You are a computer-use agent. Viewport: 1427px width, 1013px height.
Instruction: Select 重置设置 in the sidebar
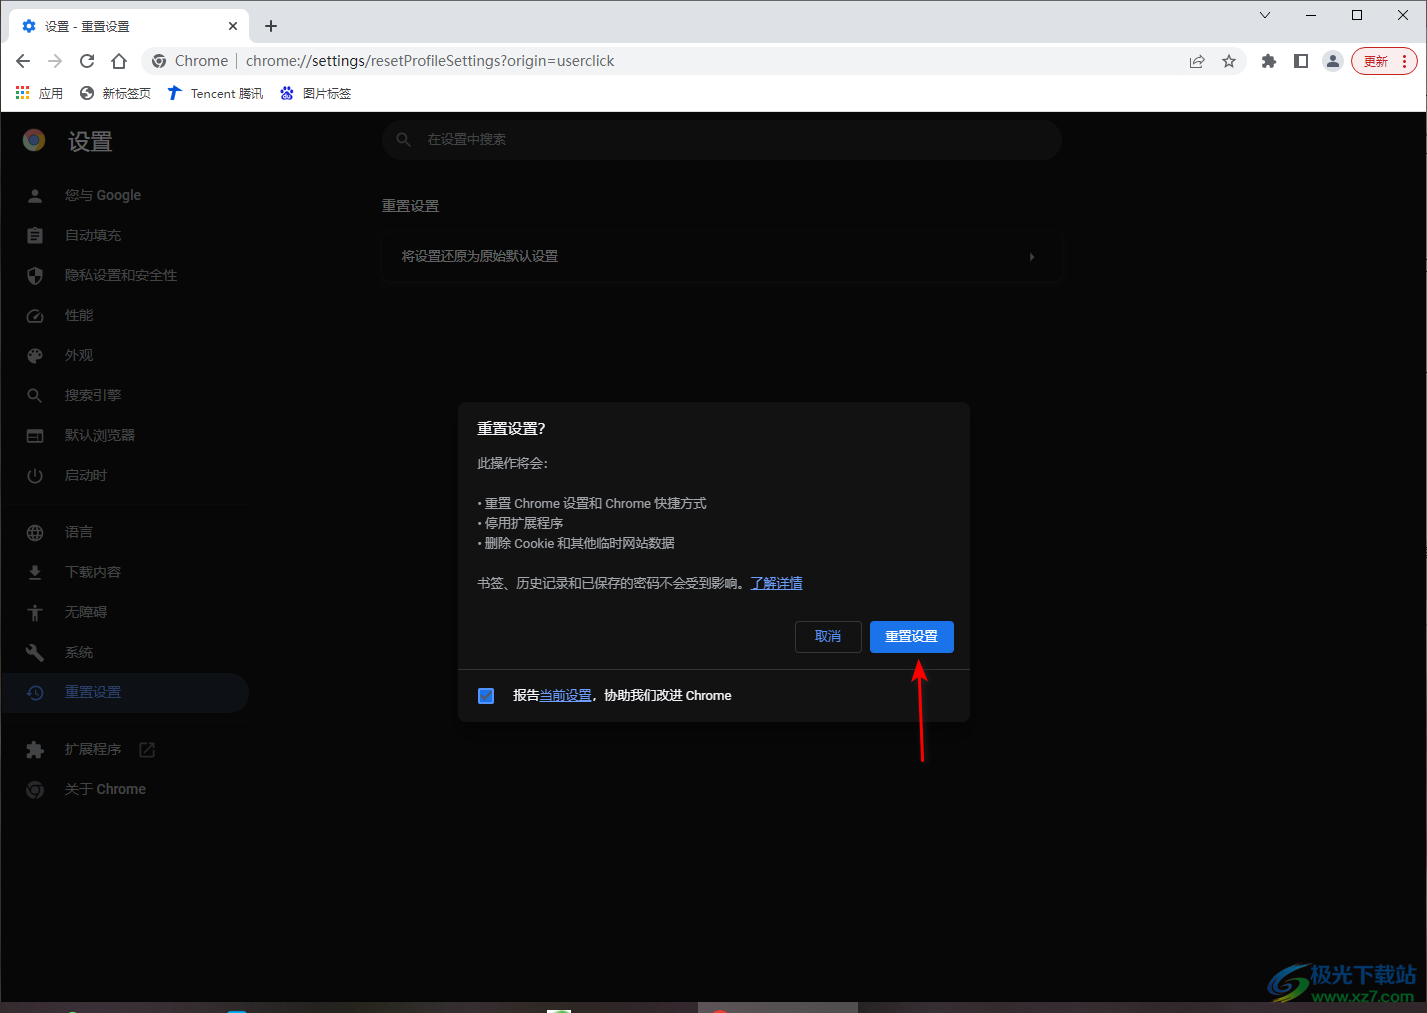pyautogui.click(x=125, y=692)
